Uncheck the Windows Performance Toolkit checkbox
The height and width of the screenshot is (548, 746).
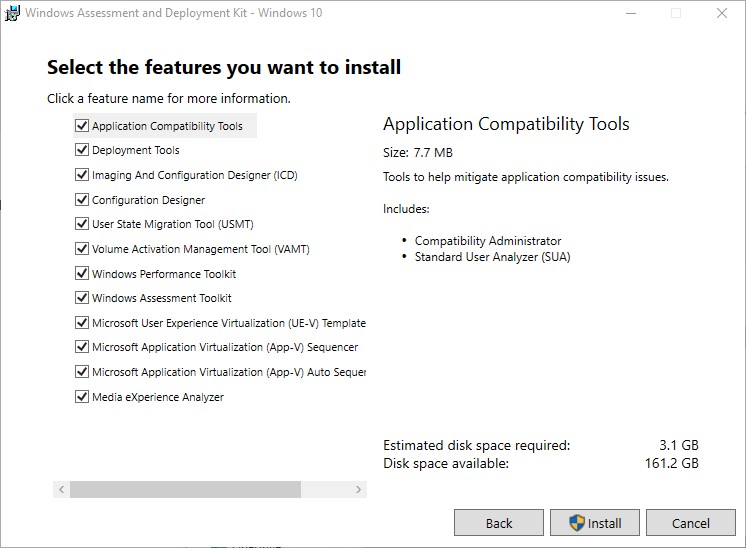pyautogui.click(x=82, y=274)
